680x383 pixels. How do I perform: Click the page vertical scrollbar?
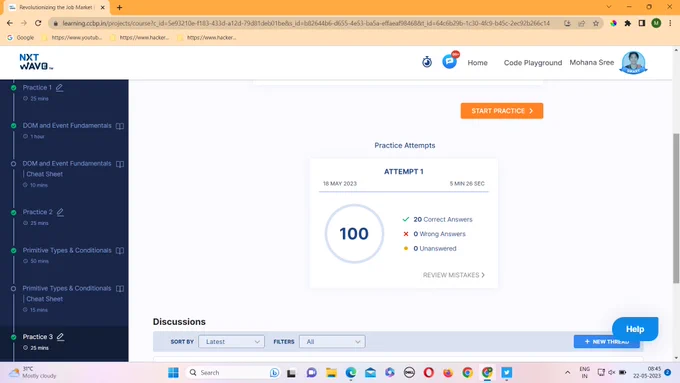click(x=676, y=208)
